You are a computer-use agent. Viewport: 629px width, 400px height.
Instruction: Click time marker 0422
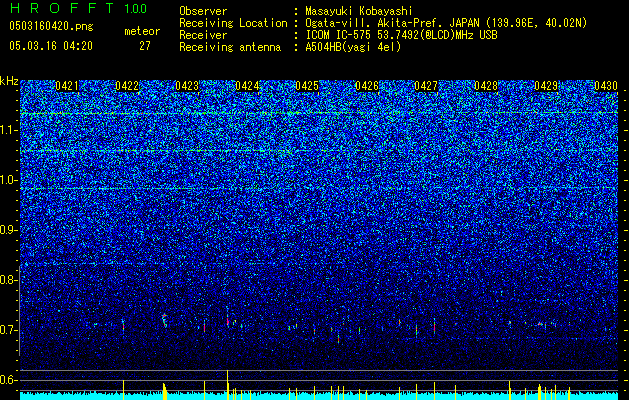point(127,86)
